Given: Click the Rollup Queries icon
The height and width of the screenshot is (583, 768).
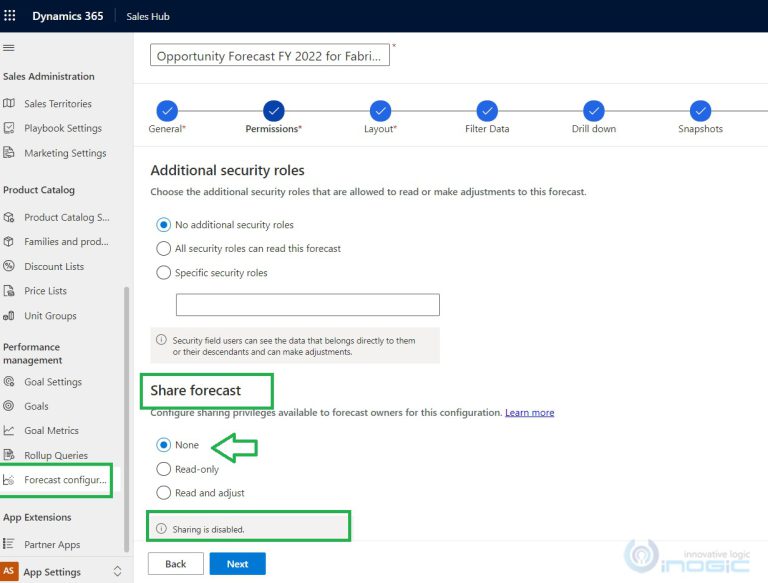Looking at the screenshot, I should tap(9, 455).
